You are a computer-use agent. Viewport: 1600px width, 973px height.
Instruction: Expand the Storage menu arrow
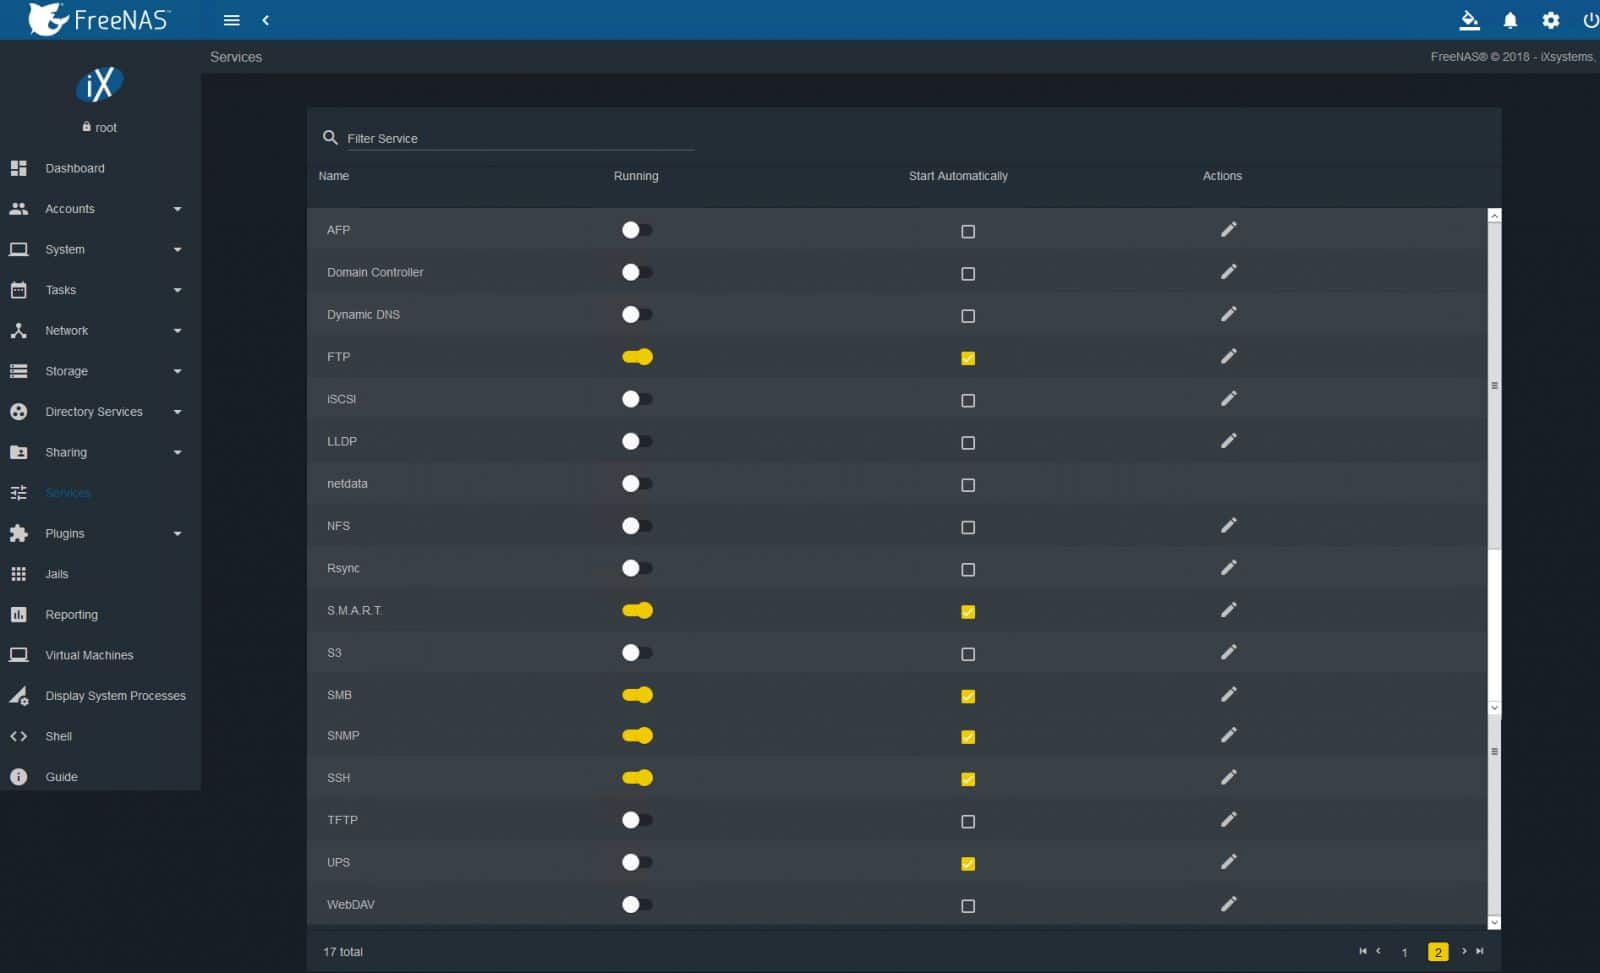point(177,371)
